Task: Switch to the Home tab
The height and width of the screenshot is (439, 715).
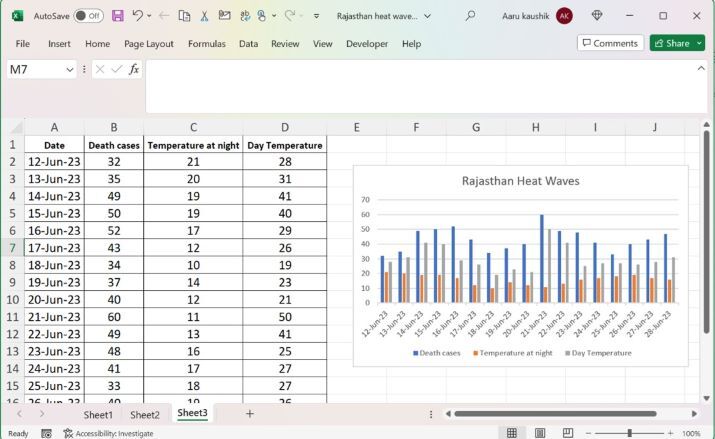Action: (98, 44)
